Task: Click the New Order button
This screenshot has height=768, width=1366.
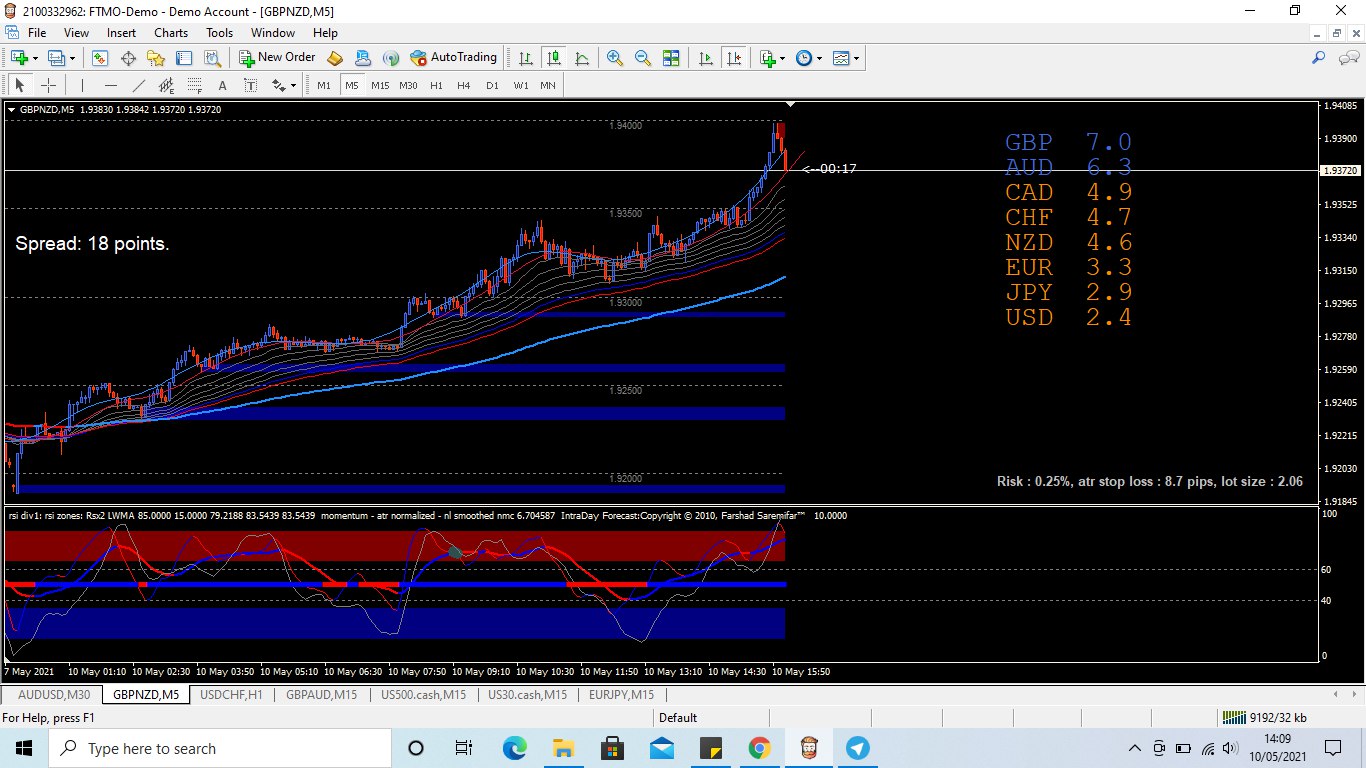Action: click(x=277, y=58)
